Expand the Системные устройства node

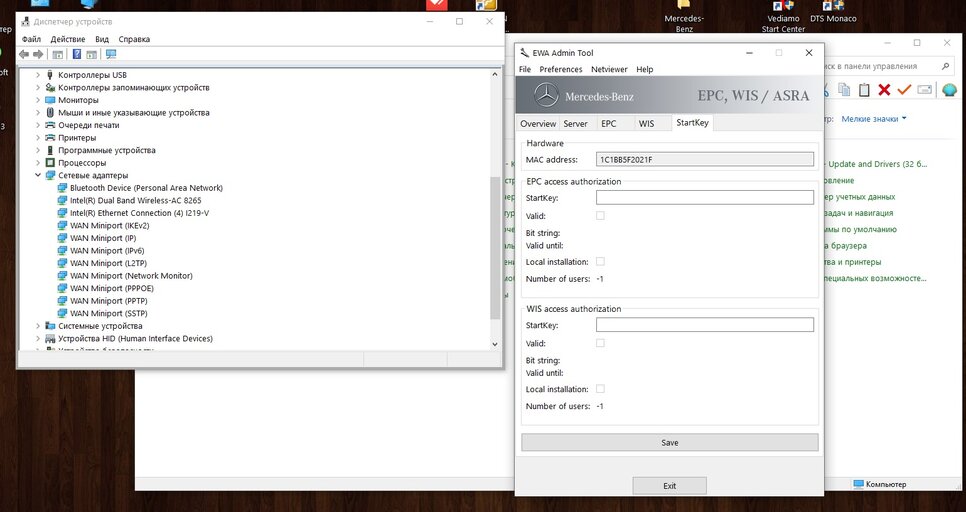point(38,326)
